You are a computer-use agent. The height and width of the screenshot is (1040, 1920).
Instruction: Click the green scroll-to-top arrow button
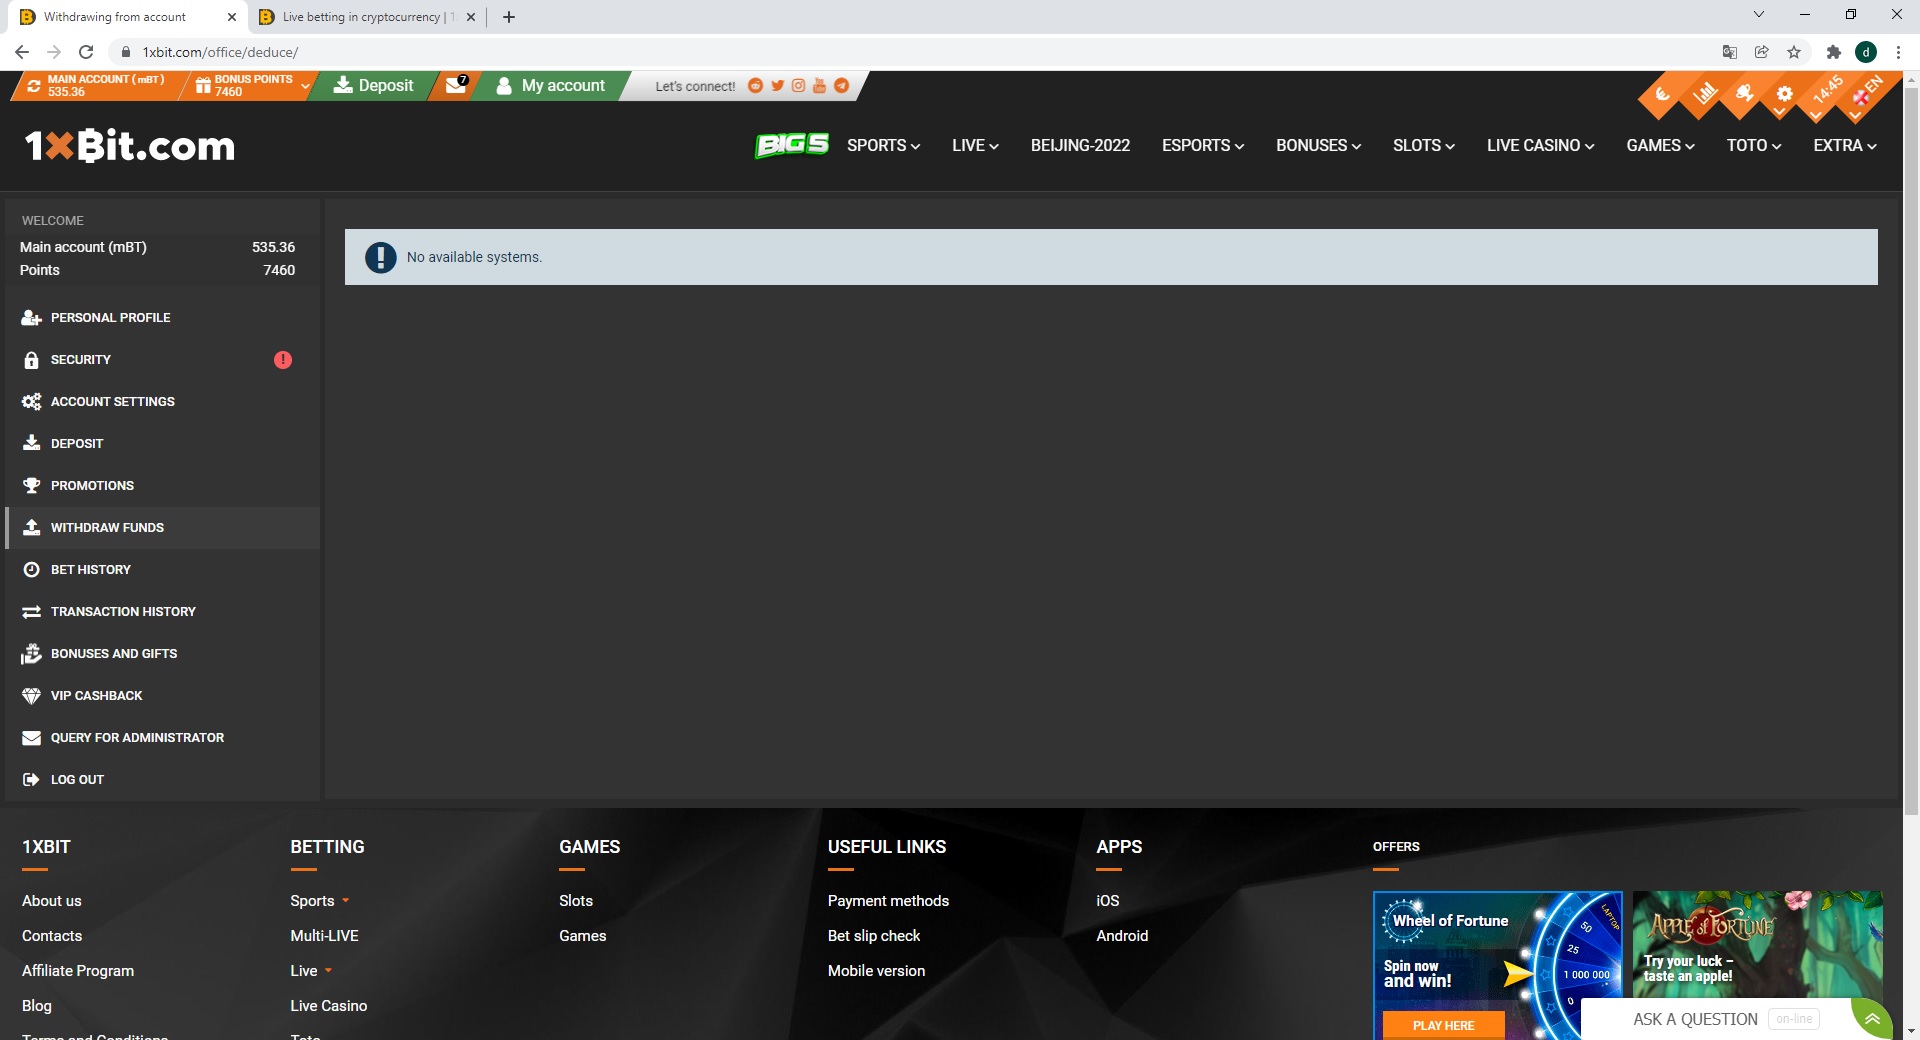(1872, 1019)
